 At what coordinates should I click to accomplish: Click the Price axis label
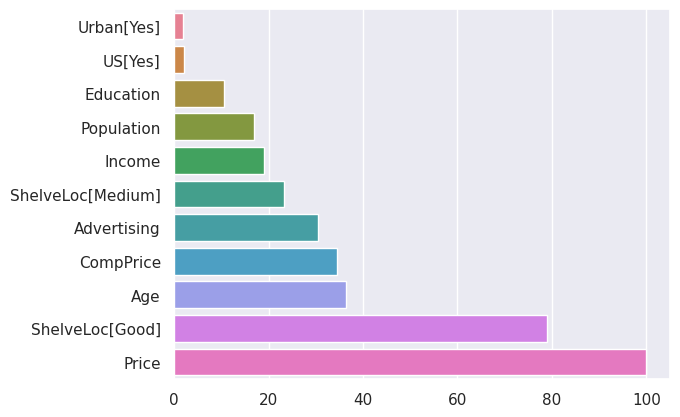coord(142,363)
